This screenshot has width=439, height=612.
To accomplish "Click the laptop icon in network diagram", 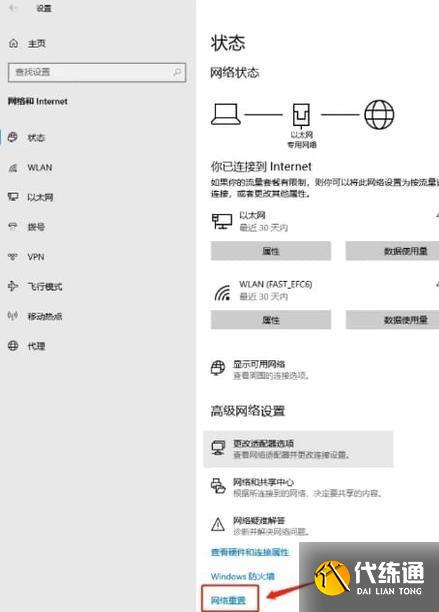I will pos(226,114).
